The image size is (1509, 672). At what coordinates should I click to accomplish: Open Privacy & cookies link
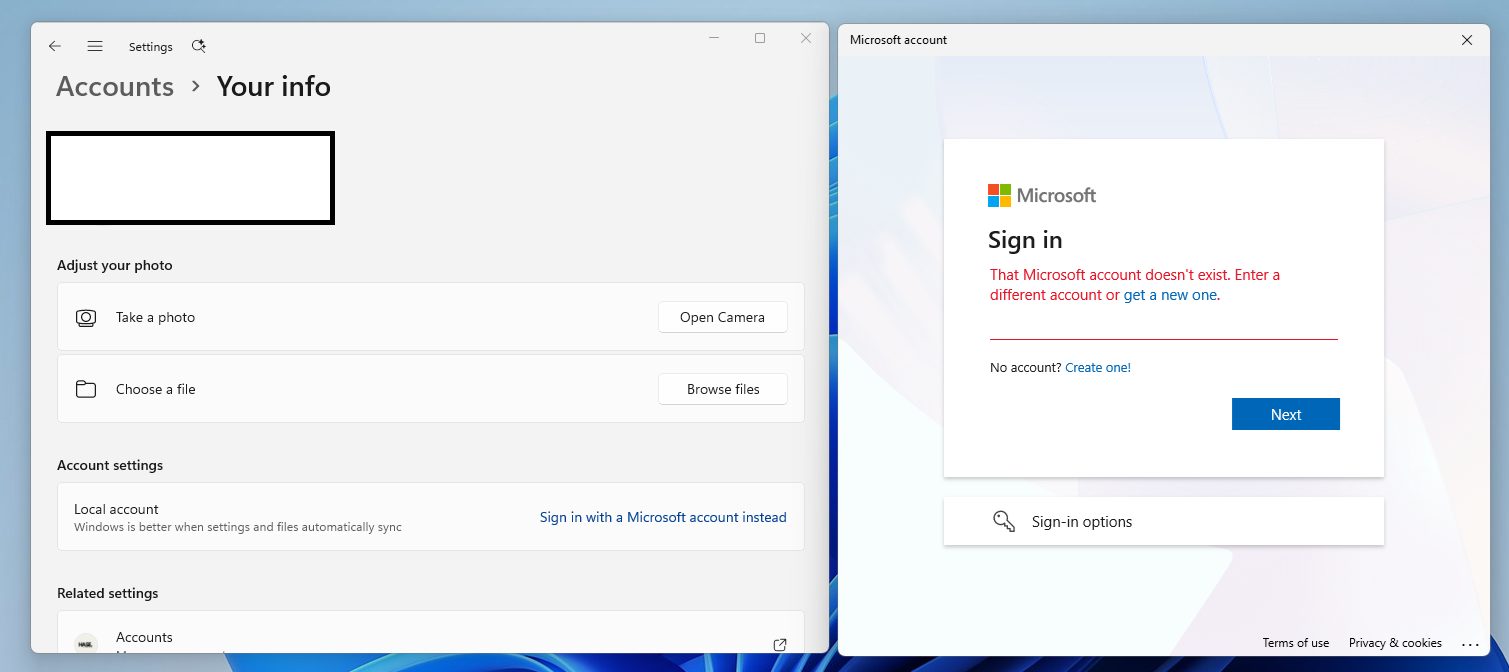1395,643
